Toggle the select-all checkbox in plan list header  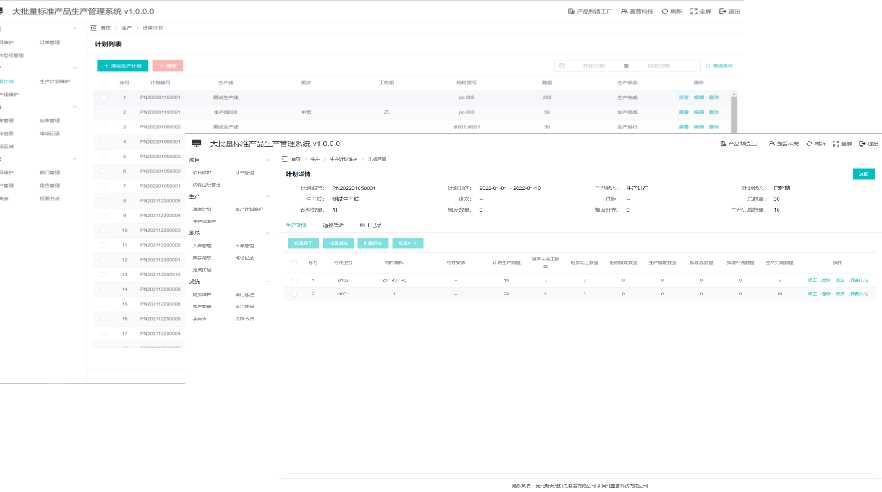(x=104, y=82)
